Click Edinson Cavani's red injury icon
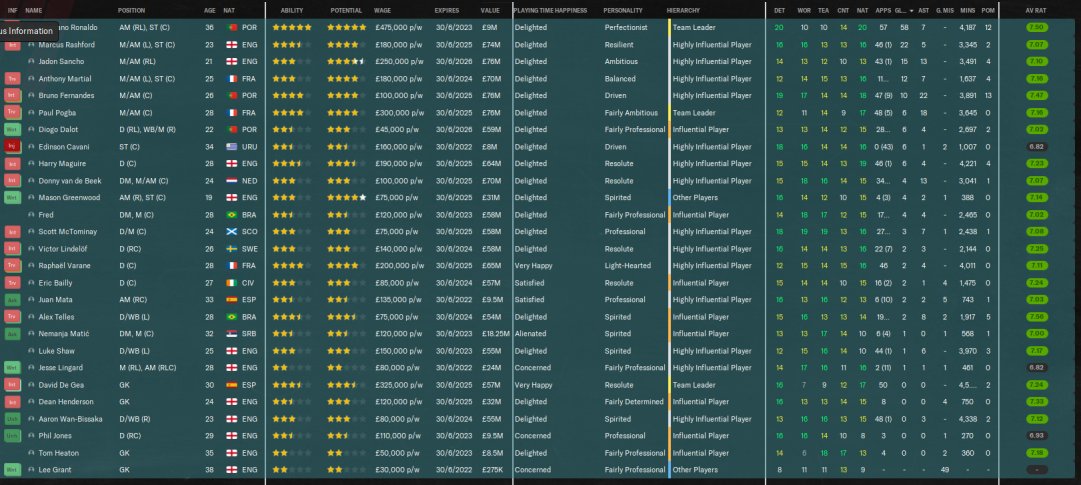The image size is (1081, 485). pyautogui.click(x=12, y=147)
